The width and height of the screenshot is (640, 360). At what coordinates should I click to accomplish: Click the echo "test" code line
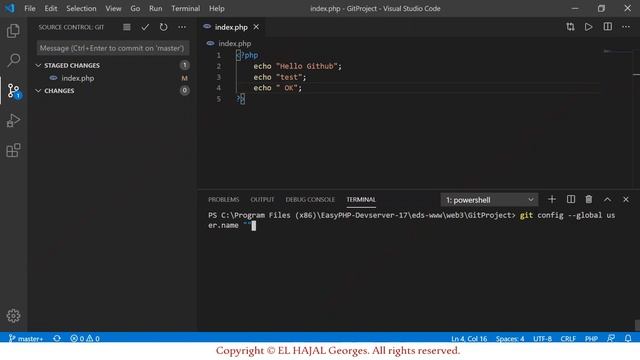tap(280, 77)
